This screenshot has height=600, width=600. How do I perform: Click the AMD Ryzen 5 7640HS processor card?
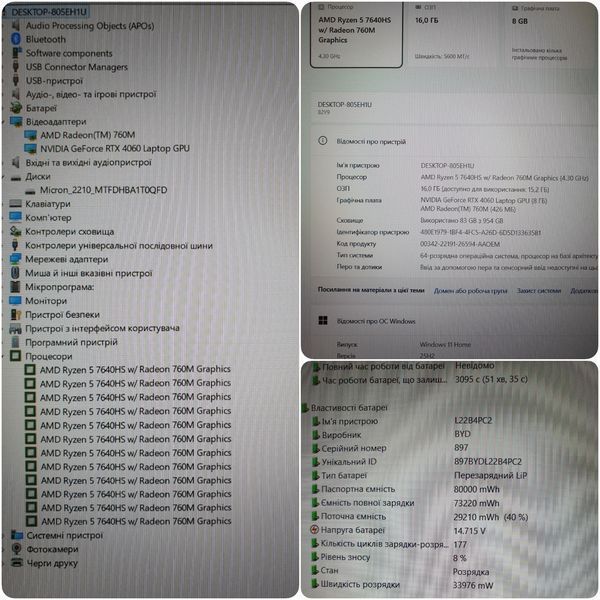[356, 34]
